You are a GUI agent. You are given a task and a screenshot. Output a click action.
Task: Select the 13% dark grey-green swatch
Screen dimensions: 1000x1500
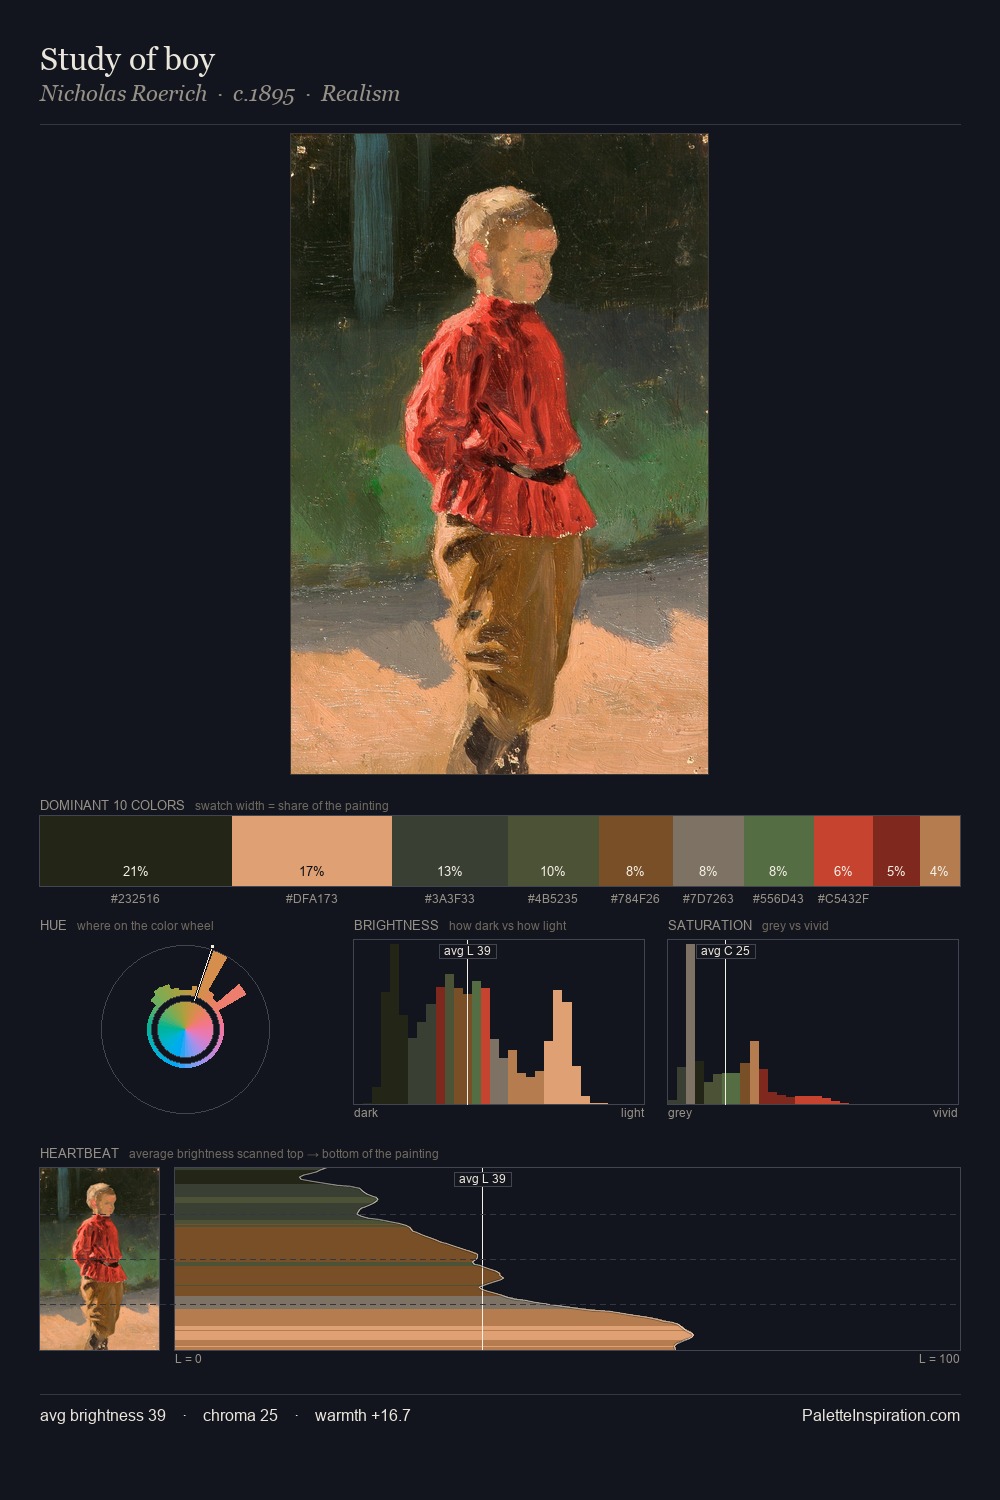coord(450,851)
